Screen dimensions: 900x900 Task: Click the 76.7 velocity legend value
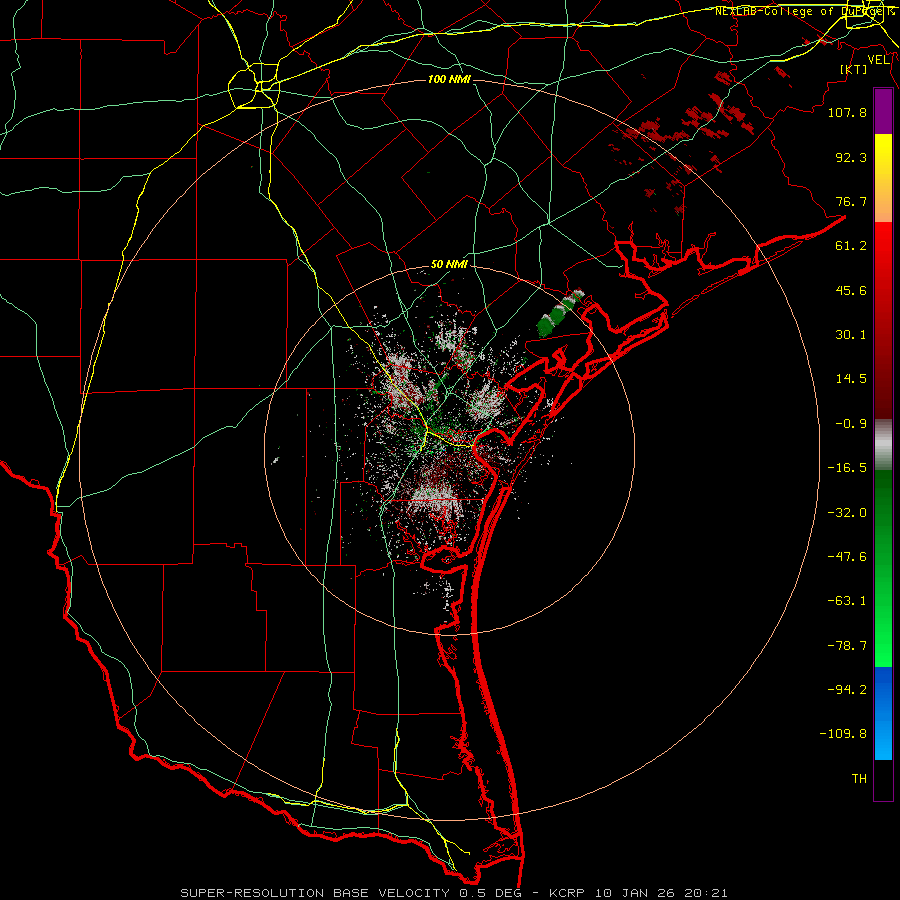coord(851,201)
